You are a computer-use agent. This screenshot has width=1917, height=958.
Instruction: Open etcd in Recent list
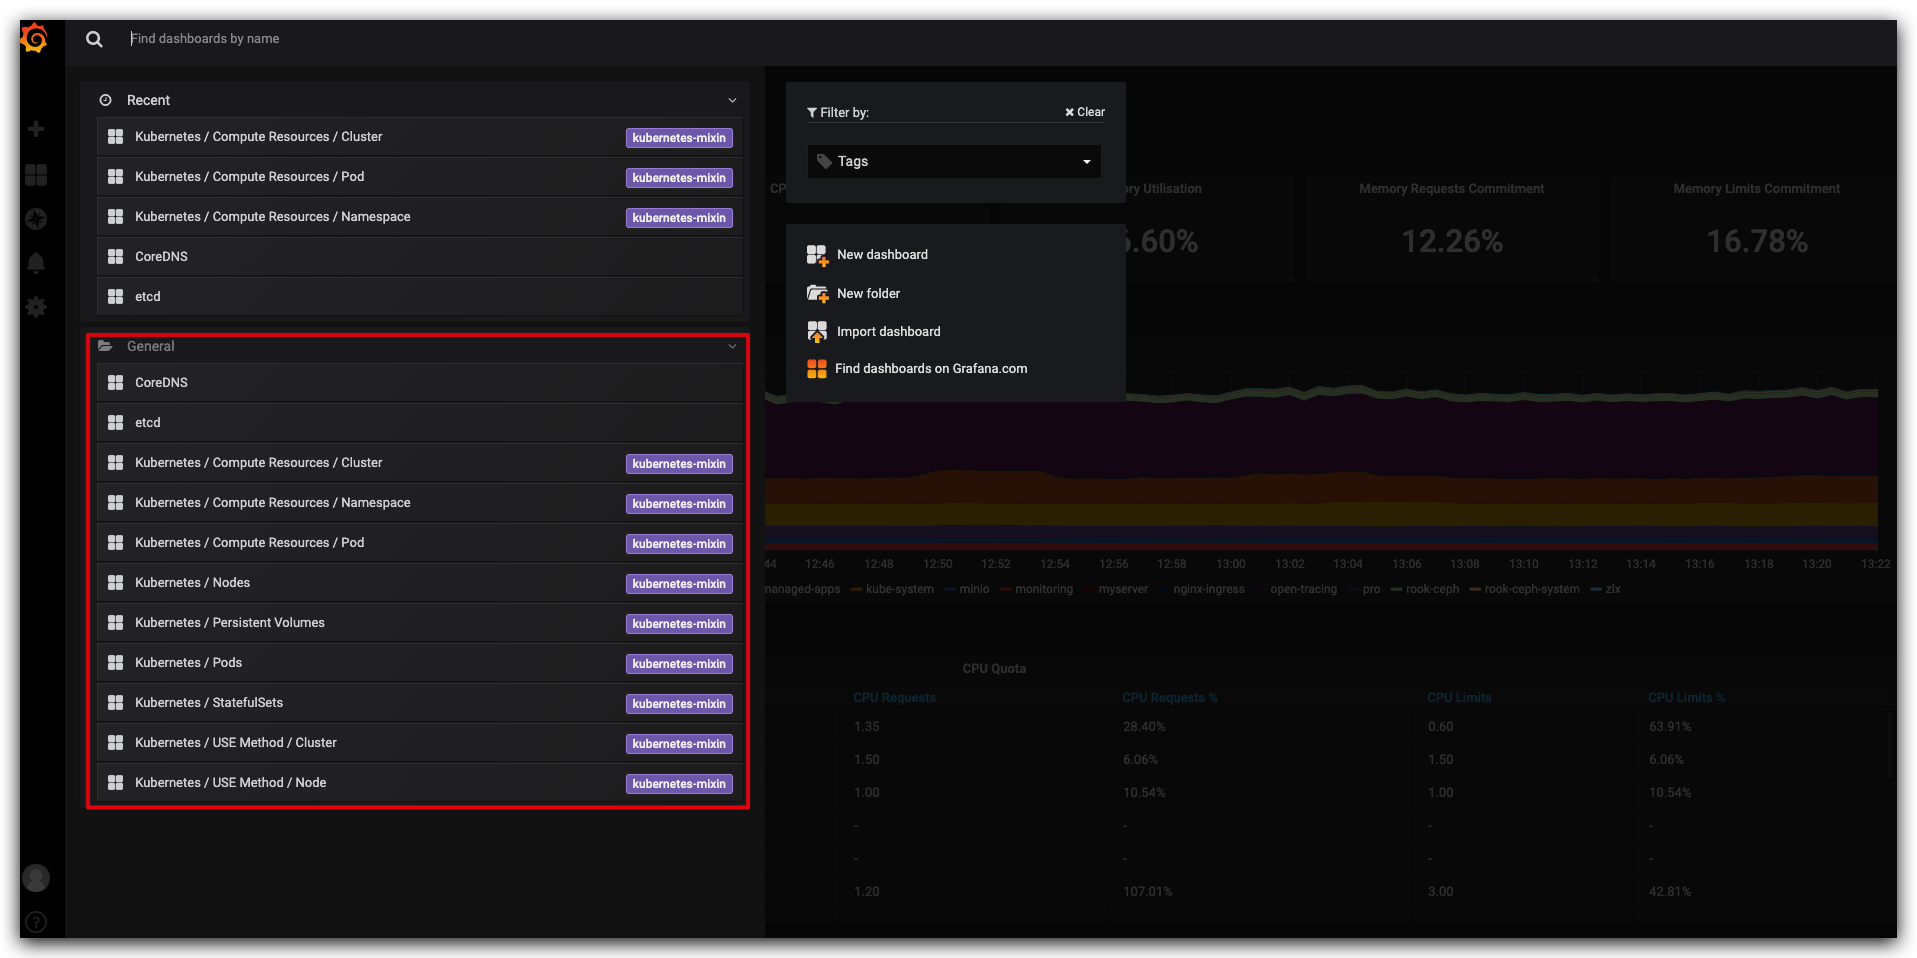pyautogui.click(x=420, y=297)
